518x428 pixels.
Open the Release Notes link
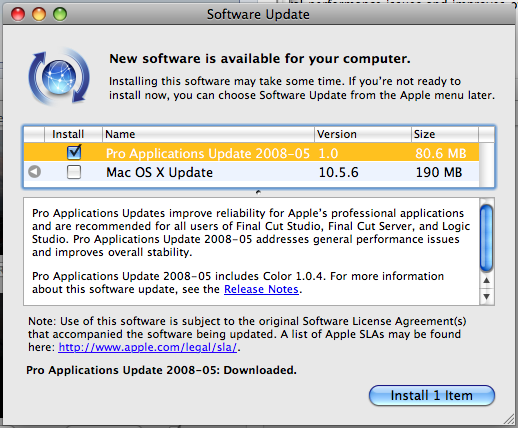[x=261, y=289]
